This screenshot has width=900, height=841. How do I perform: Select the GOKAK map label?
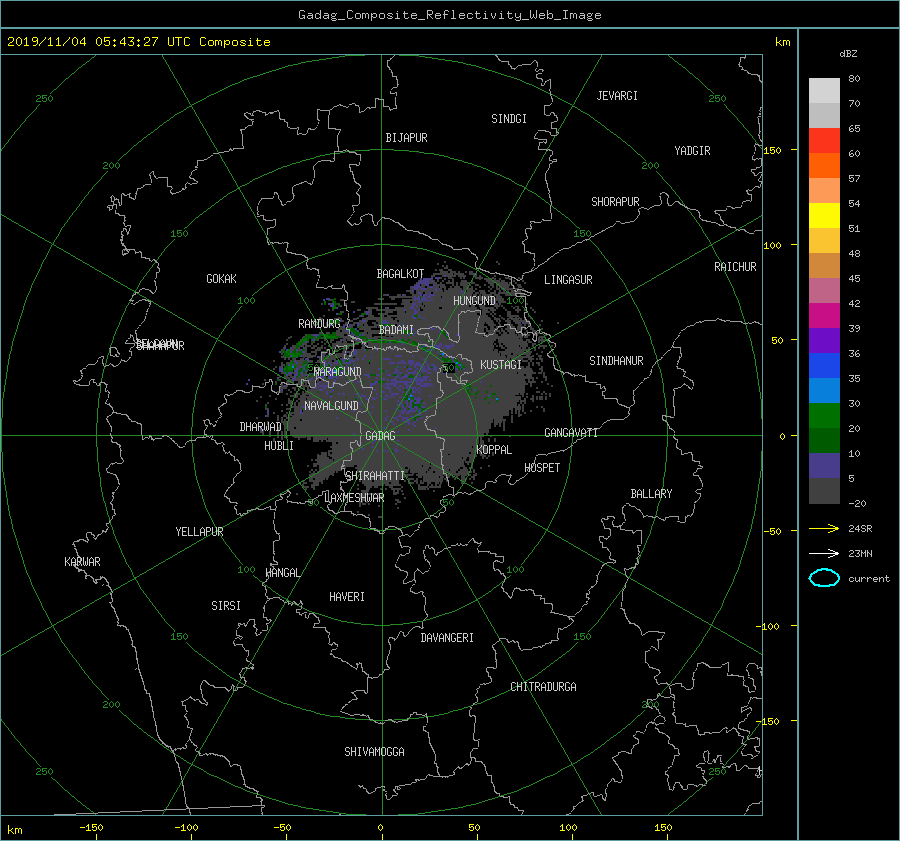pos(222,279)
